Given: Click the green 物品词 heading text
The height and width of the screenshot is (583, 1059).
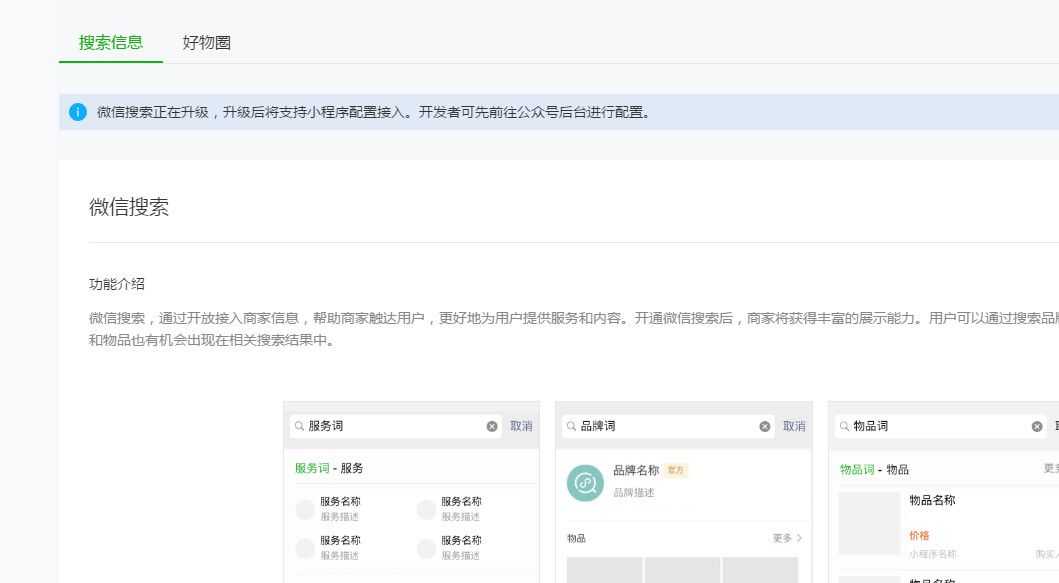Looking at the screenshot, I should tap(857, 470).
